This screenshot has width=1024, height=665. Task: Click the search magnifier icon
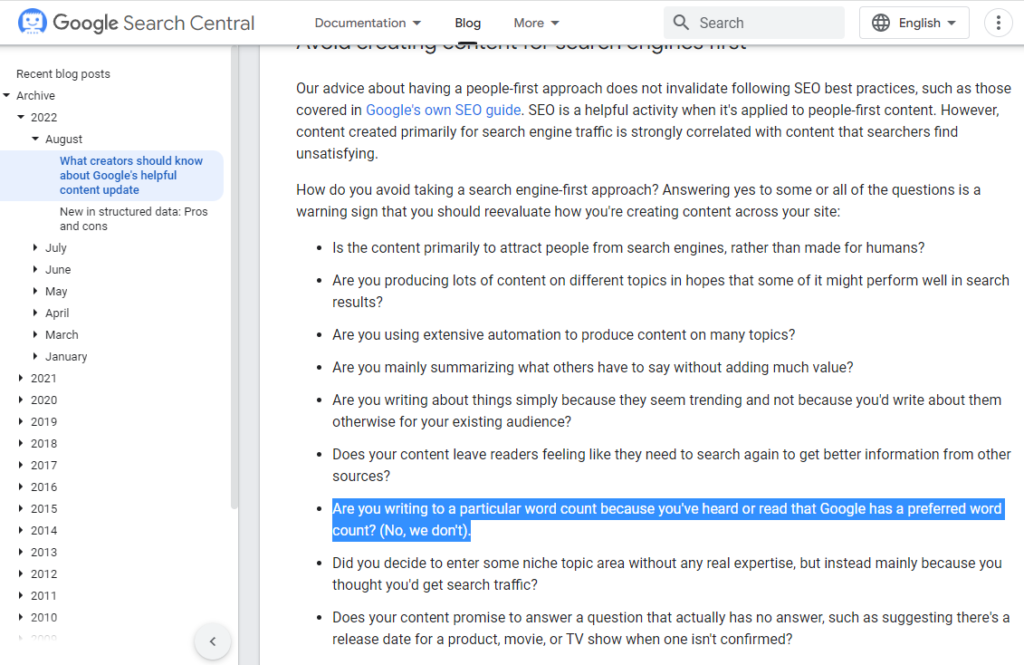coord(680,23)
